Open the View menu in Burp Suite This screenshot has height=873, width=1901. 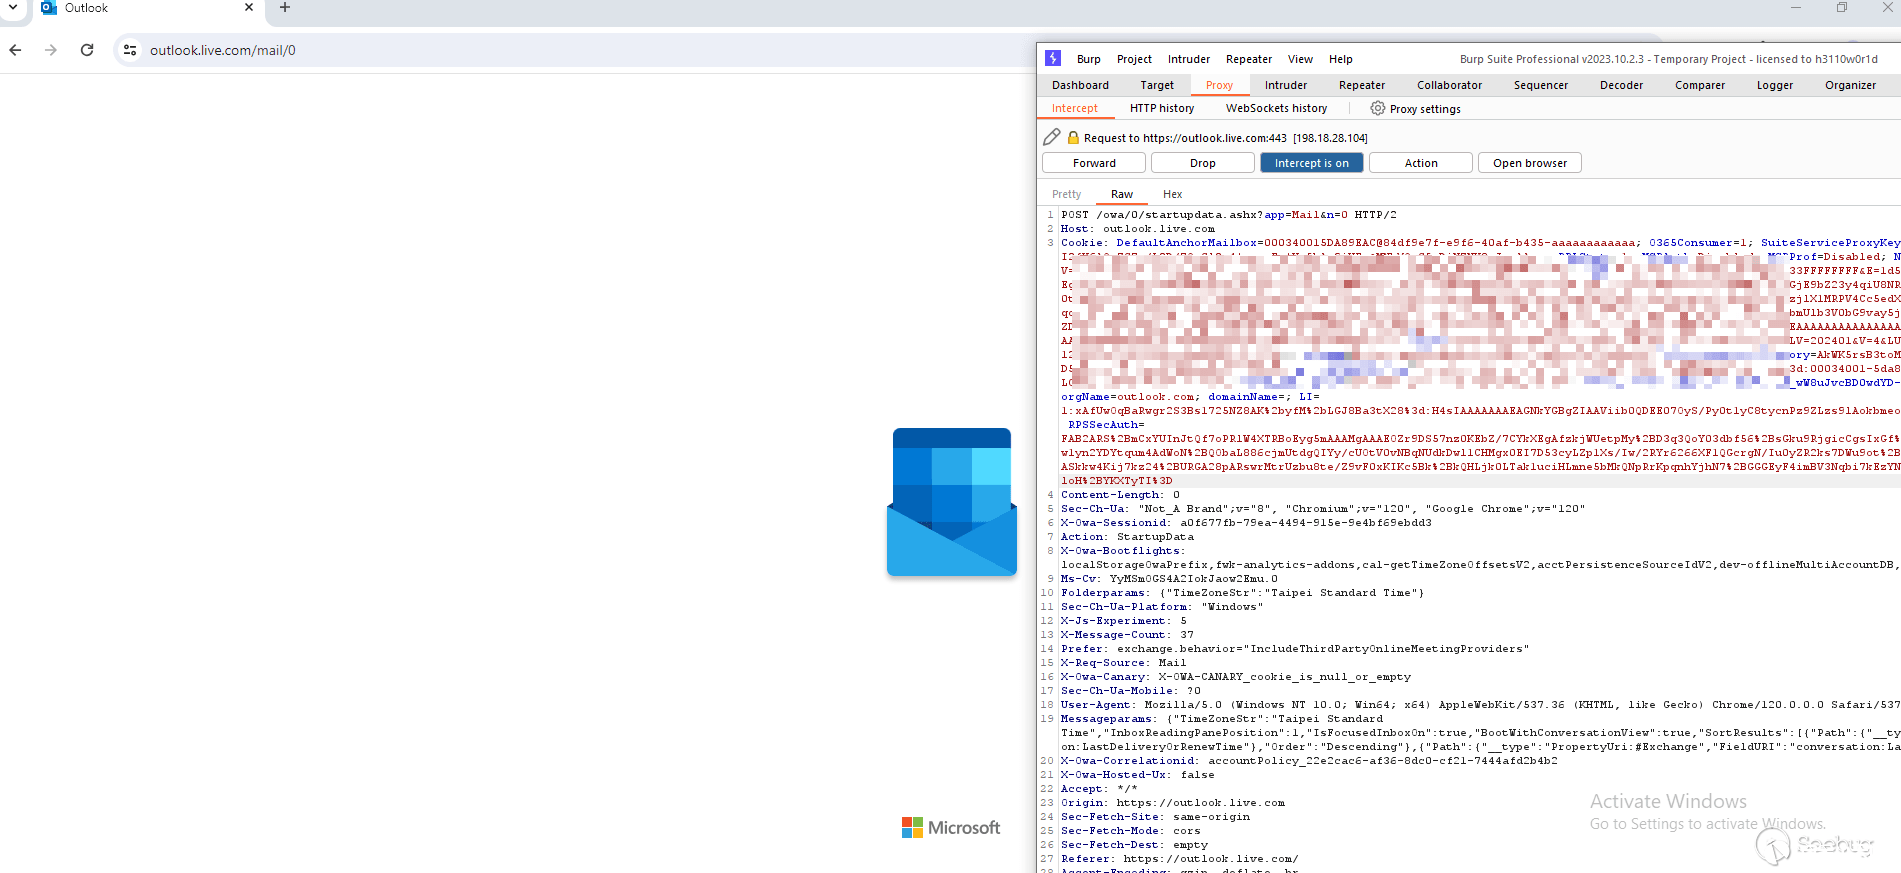point(1300,59)
